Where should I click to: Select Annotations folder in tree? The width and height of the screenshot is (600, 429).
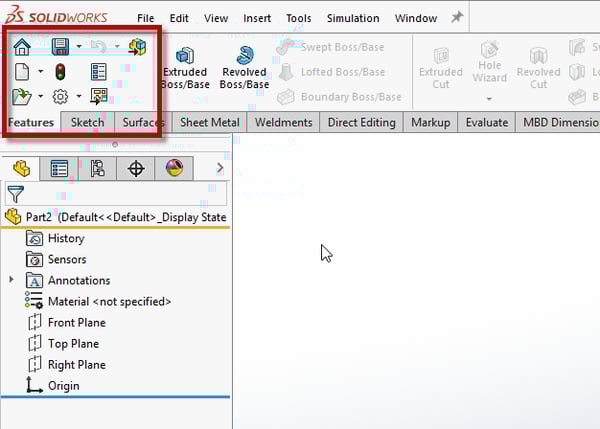[68, 281]
